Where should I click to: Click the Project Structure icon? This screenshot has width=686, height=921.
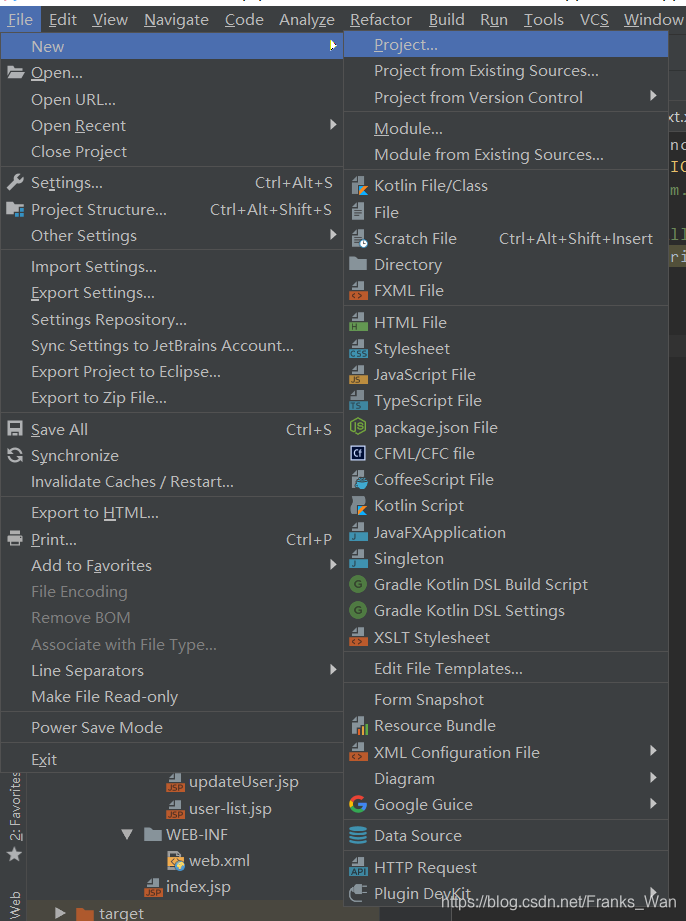[15, 209]
